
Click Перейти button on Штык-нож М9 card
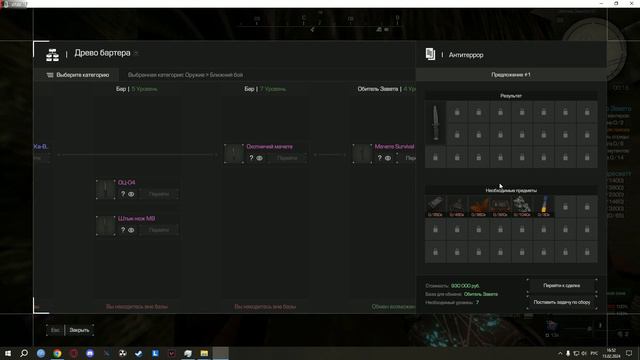point(159,230)
